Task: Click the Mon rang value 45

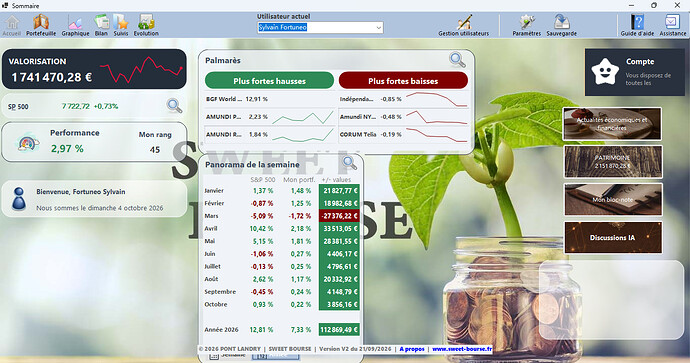Action: pos(154,150)
